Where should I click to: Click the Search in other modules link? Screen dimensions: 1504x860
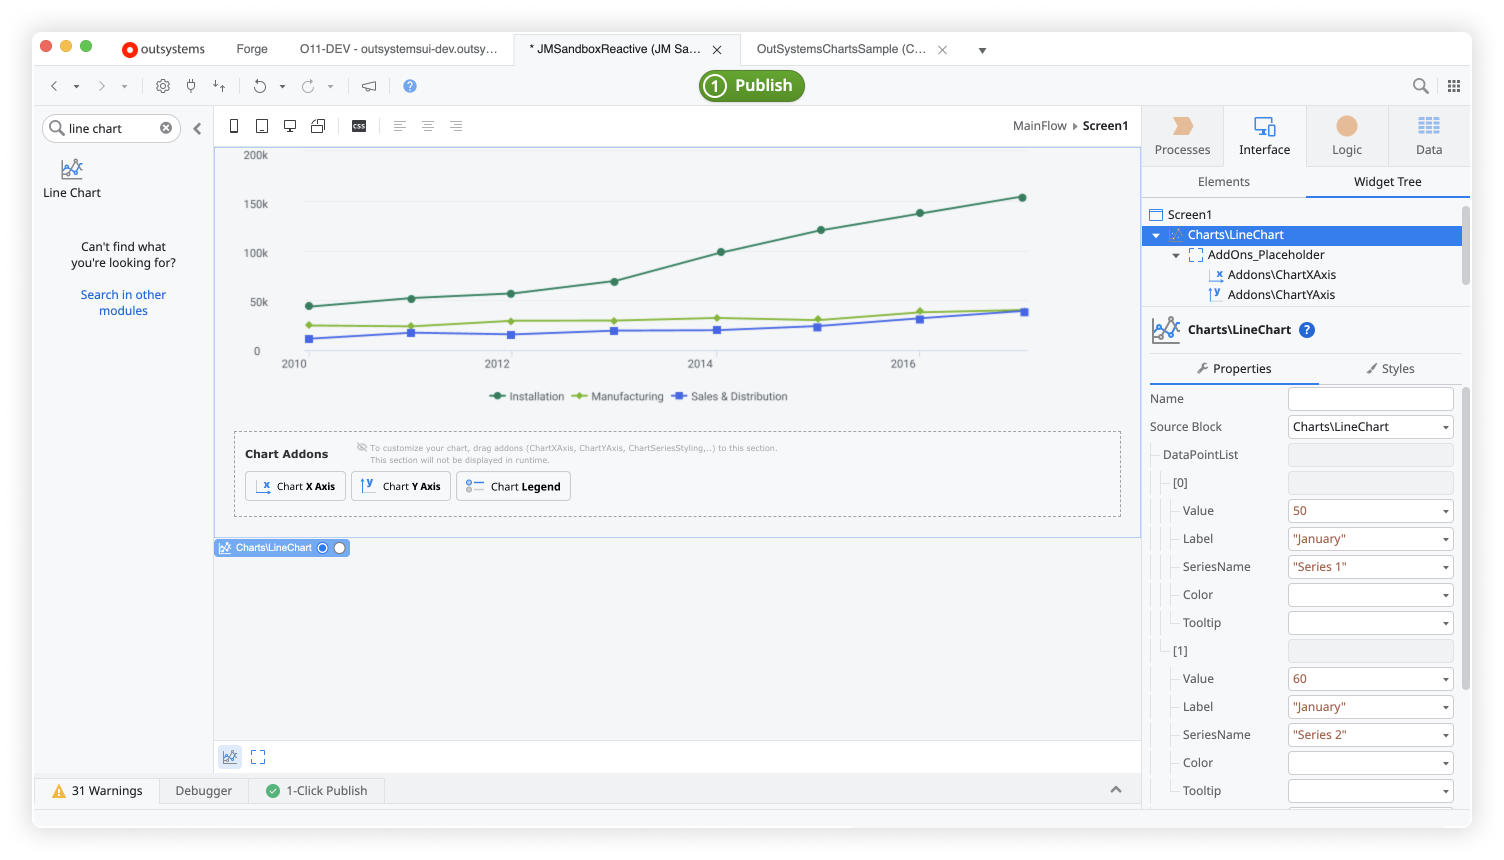click(x=123, y=302)
